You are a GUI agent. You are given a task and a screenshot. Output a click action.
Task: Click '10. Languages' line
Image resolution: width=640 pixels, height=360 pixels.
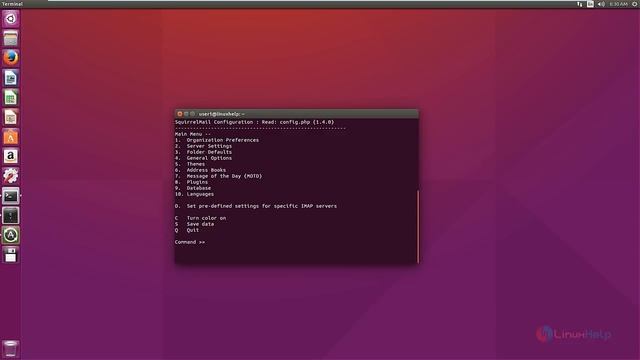pos(194,194)
